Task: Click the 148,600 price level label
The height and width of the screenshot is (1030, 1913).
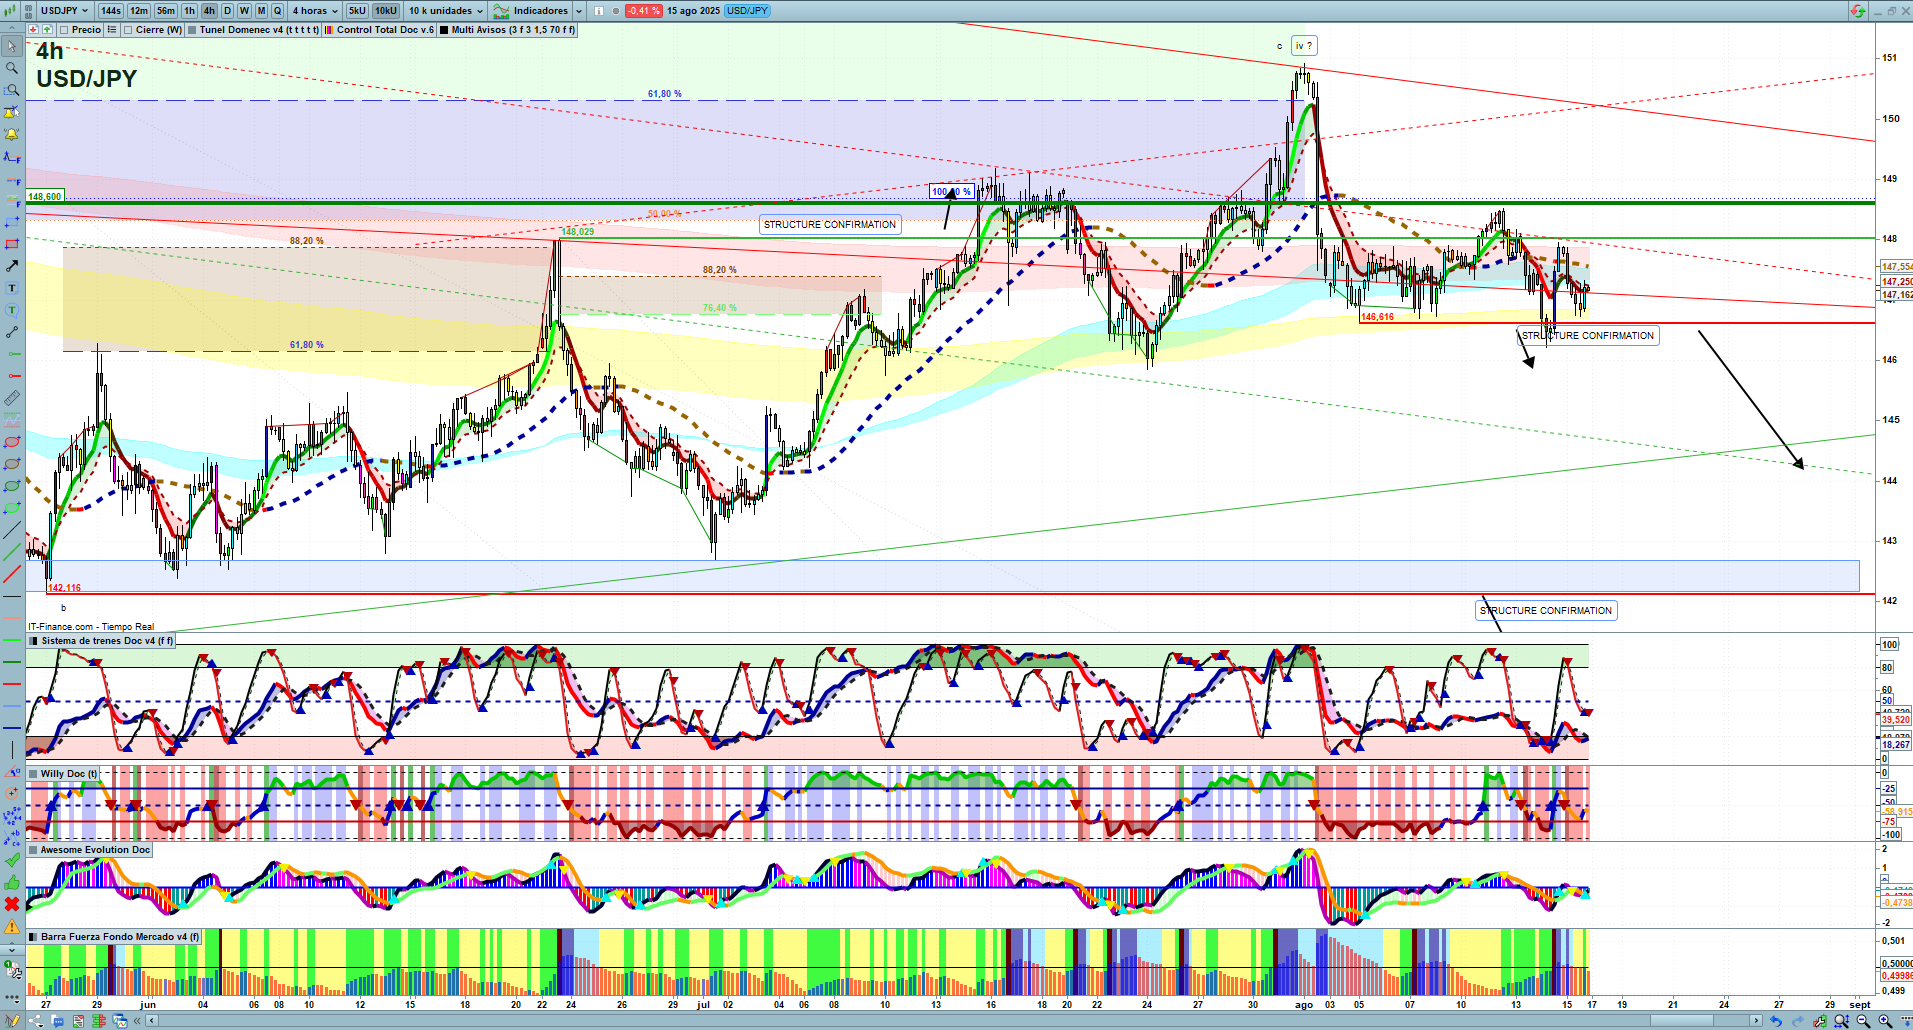Action: pos(45,197)
